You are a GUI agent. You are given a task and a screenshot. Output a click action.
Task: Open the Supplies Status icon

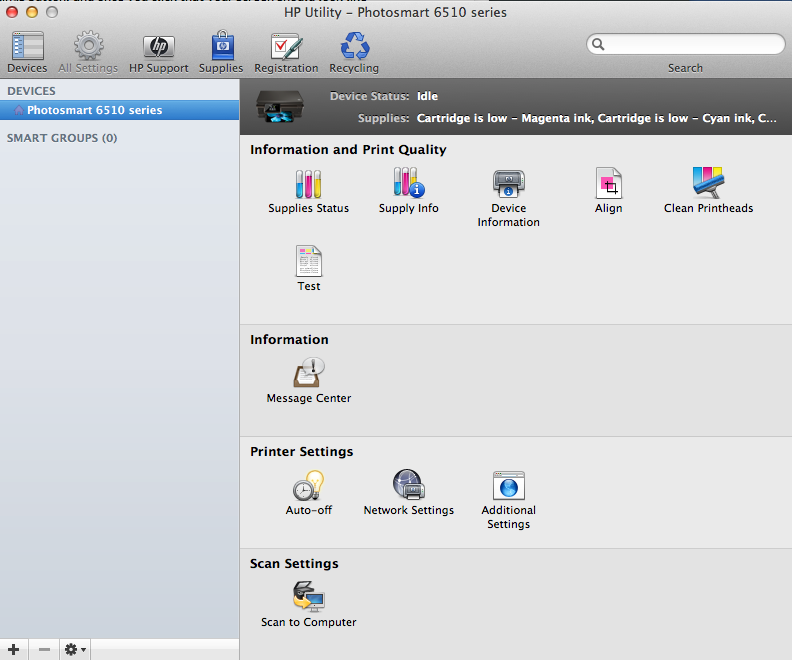coord(308,184)
